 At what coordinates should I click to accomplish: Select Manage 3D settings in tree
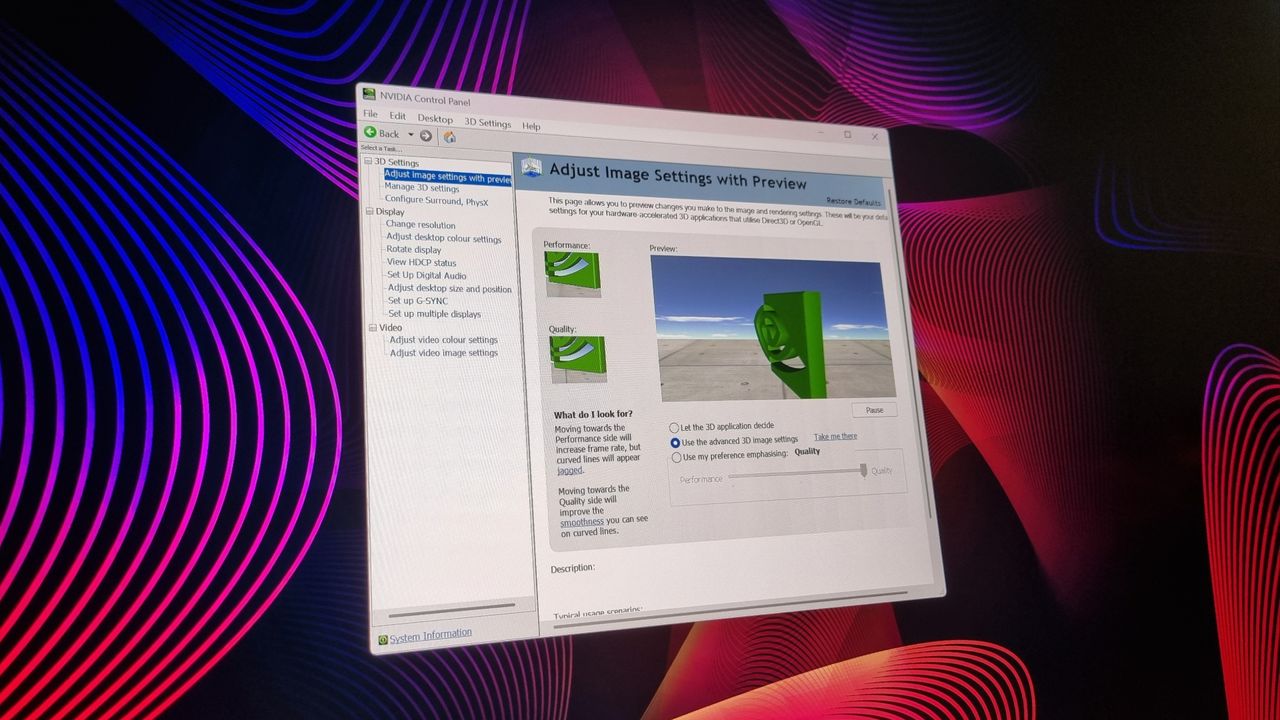(422, 188)
